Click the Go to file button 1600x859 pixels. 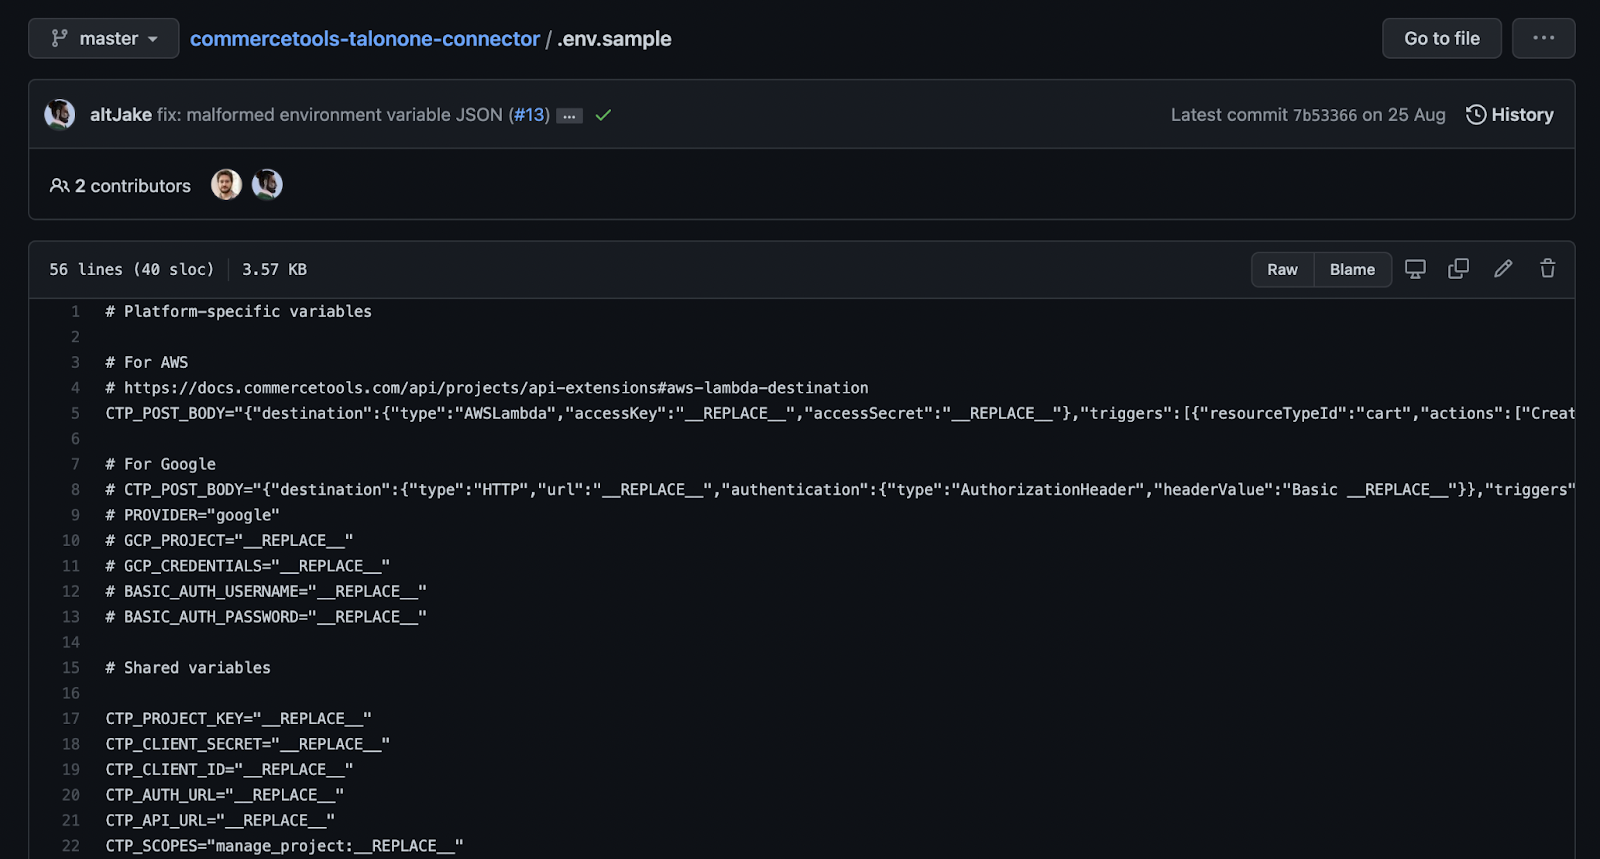[x=1441, y=38]
